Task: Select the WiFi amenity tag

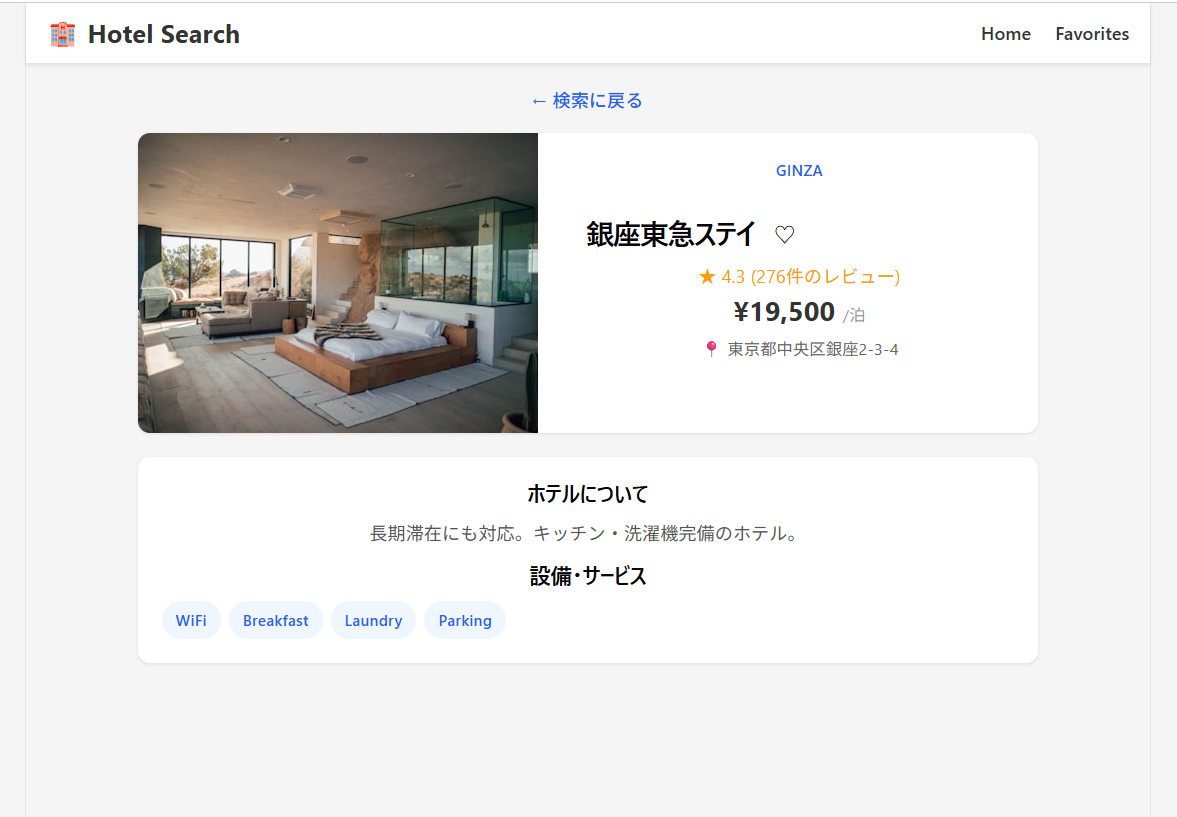Action: click(x=191, y=620)
